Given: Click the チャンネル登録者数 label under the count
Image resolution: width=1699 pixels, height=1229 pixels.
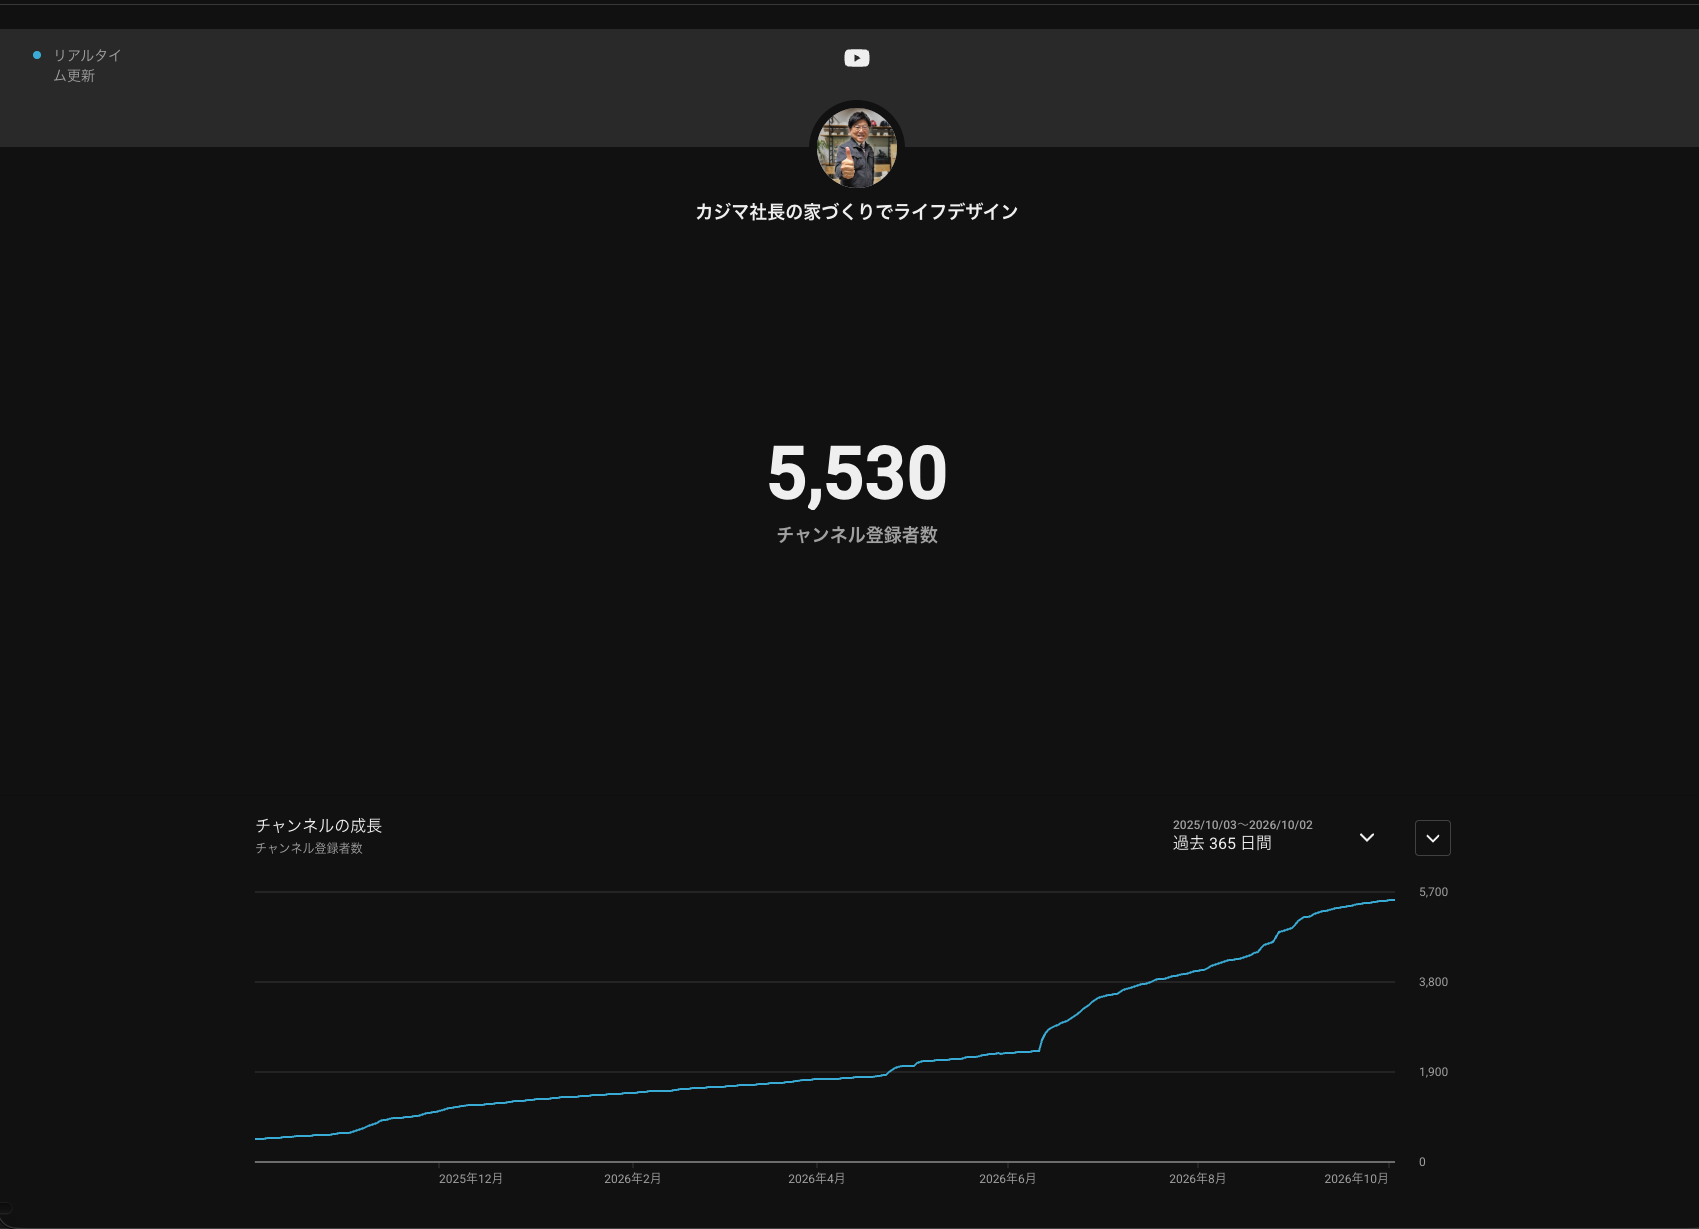Looking at the screenshot, I should coord(857,535).
